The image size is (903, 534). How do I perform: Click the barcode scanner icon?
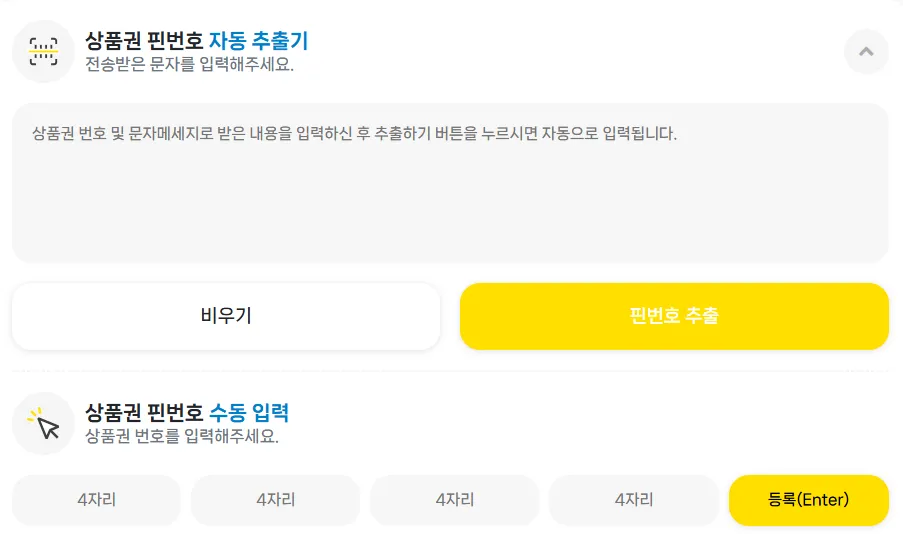43,51
